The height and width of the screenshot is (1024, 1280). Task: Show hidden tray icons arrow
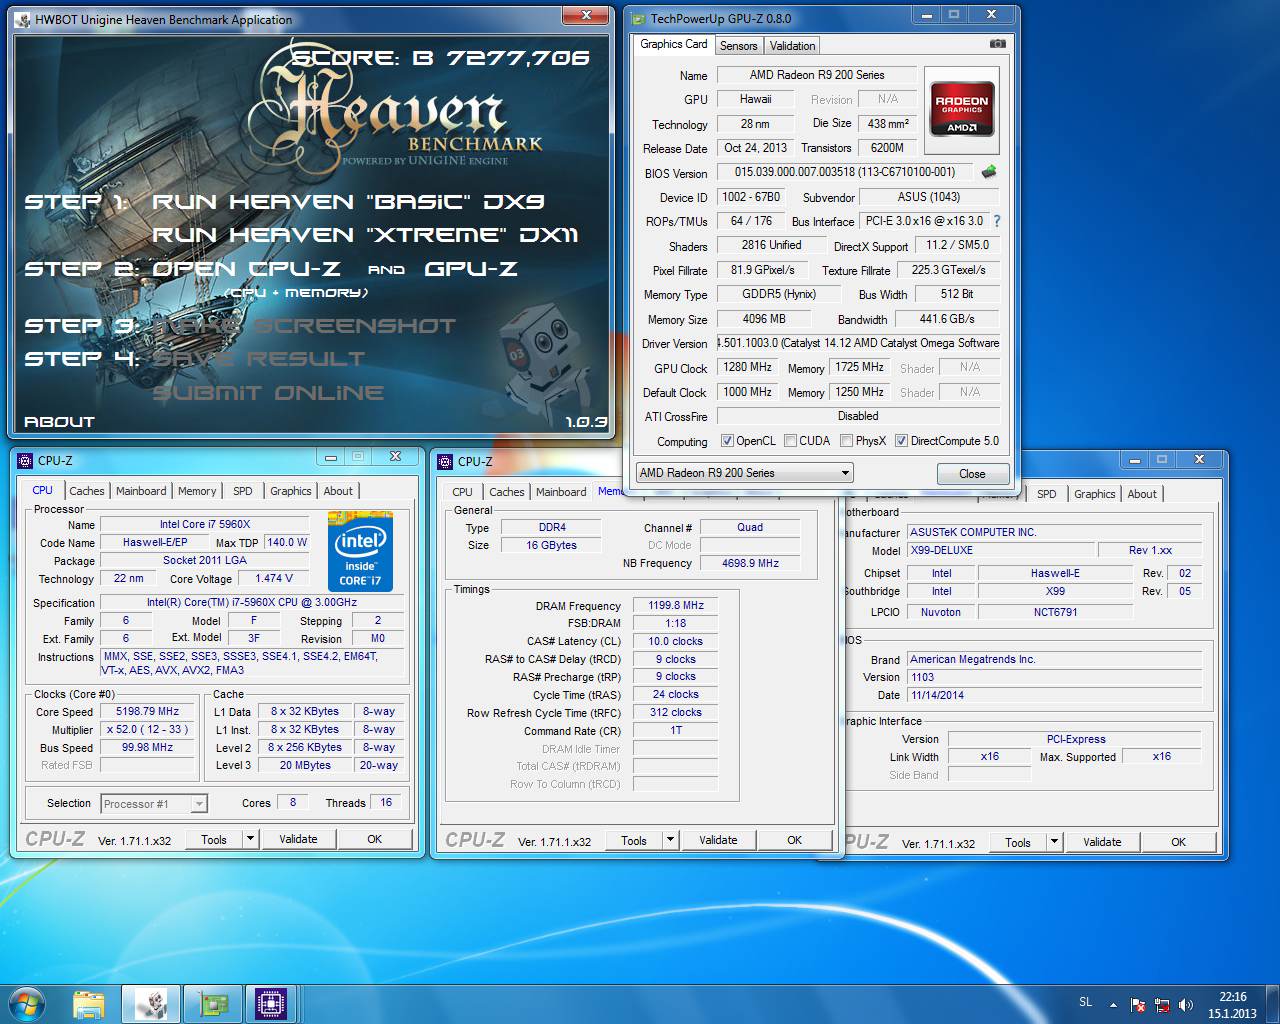[x=1113, y=1004]
